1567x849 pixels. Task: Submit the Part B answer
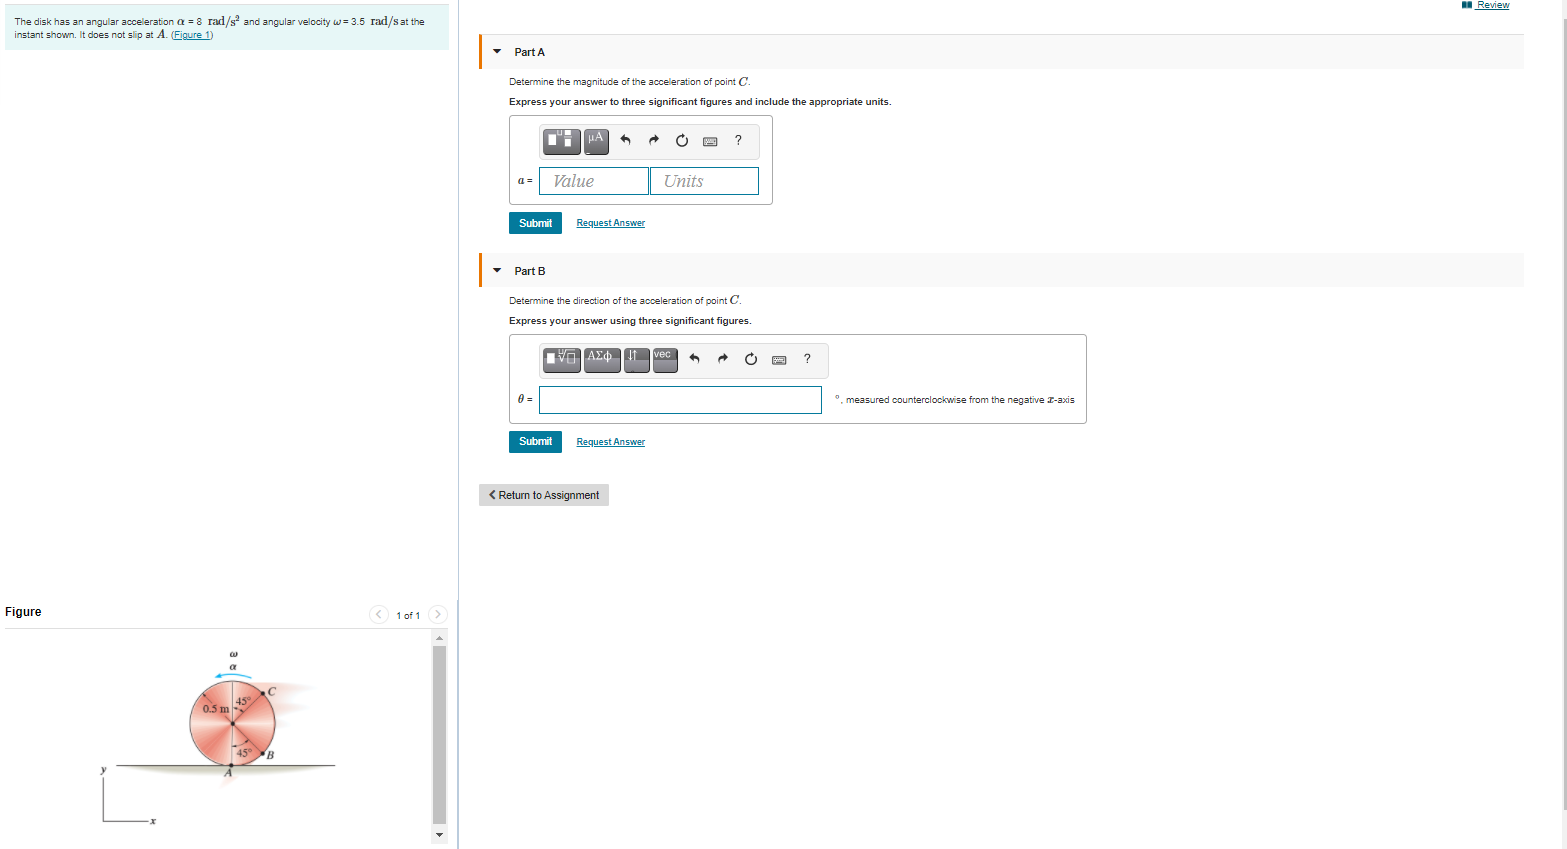[535, 442]
